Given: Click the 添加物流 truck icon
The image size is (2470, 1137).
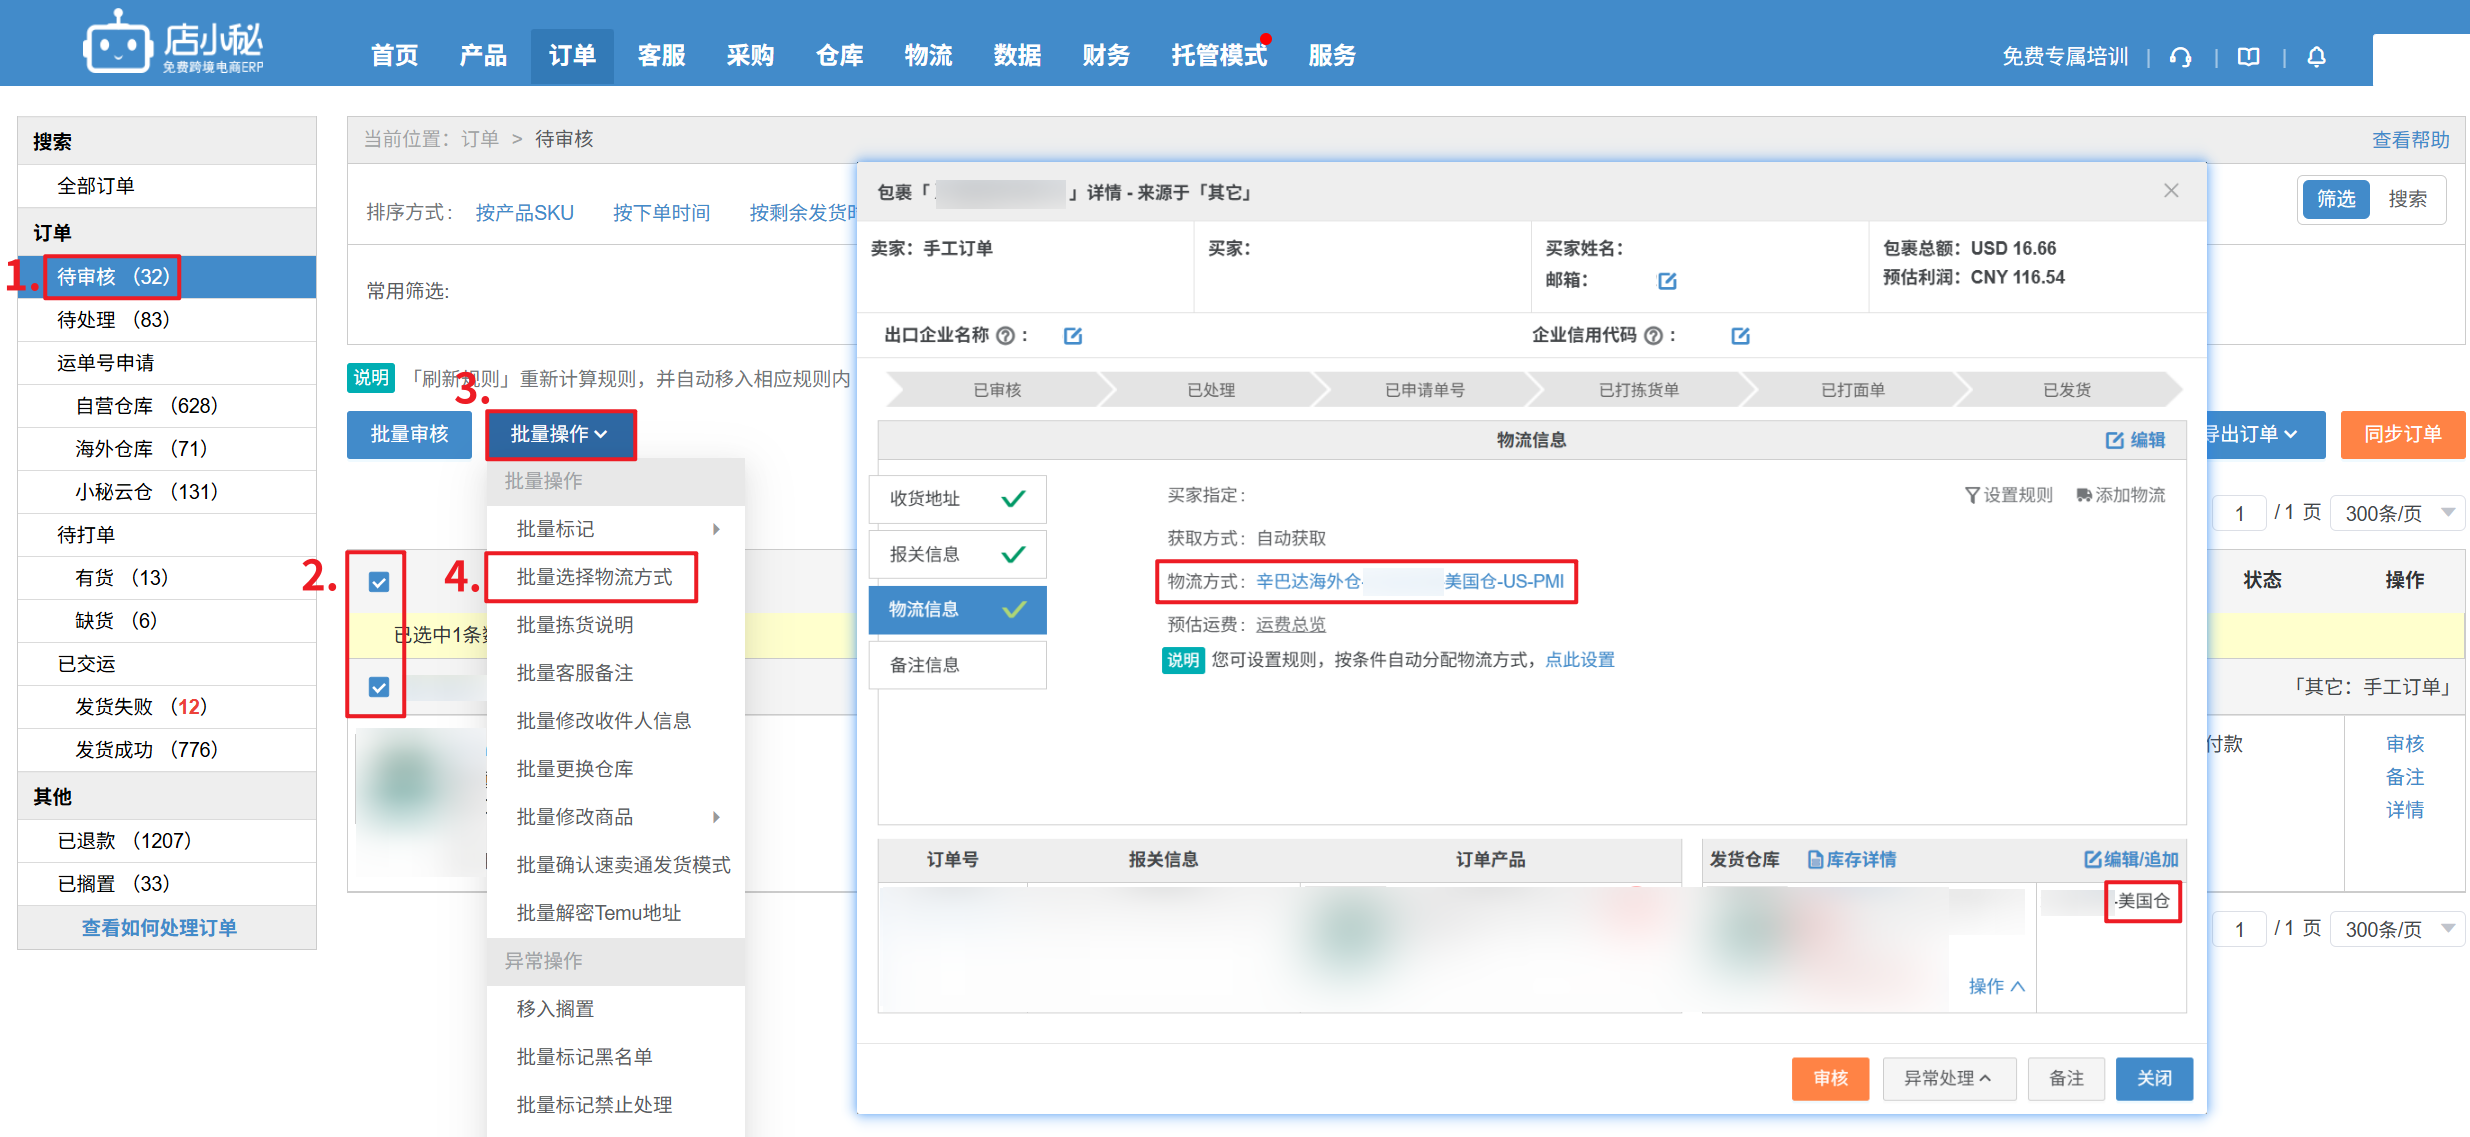Looking at the screenshot, I should click(x=2083, y=495).
